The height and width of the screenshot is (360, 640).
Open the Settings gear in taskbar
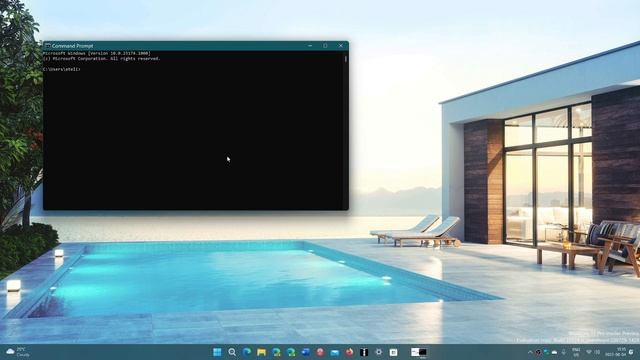coord(379,352)
